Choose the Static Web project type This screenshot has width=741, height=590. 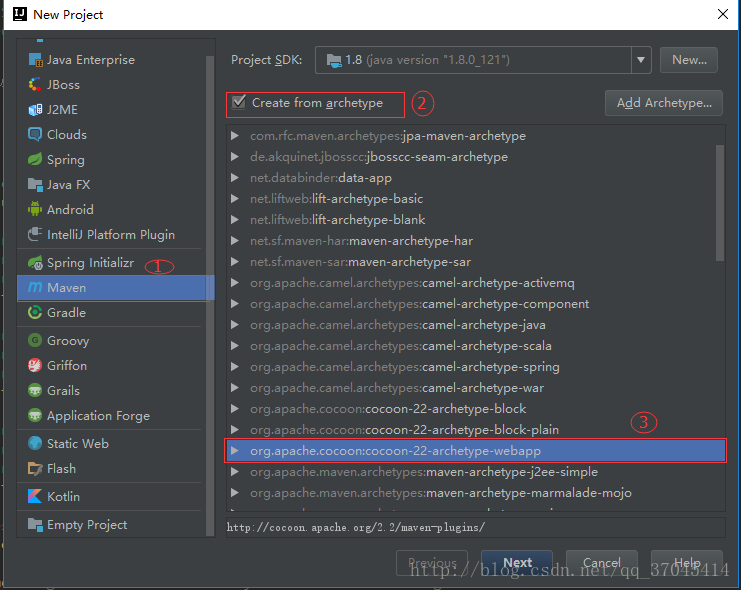coord(112,443)
